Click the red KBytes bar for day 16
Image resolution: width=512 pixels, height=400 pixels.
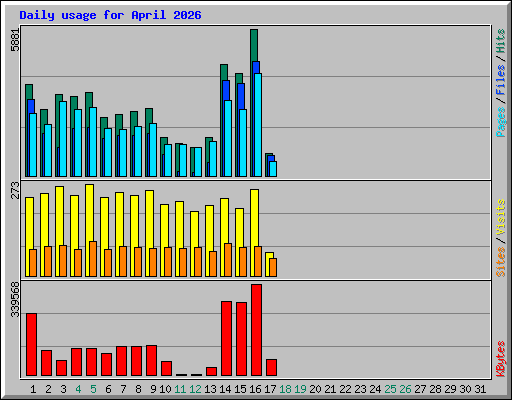pos(257,330)
